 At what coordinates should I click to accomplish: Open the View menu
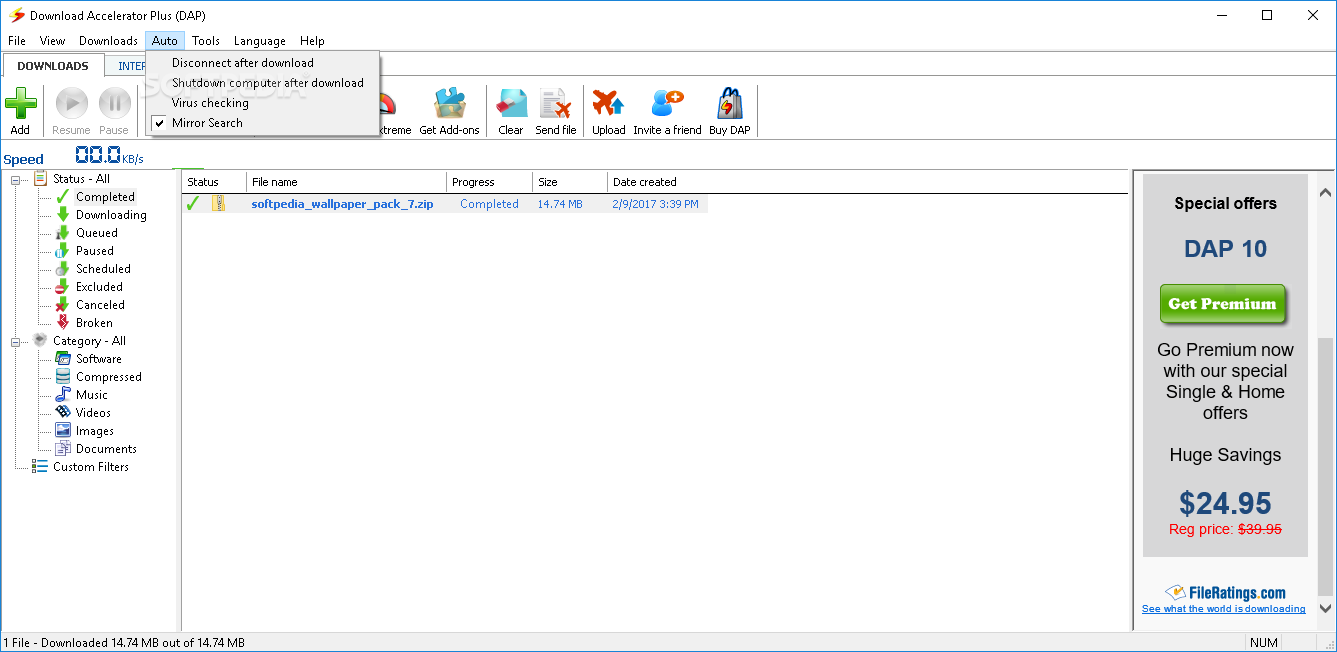(52, 41)
